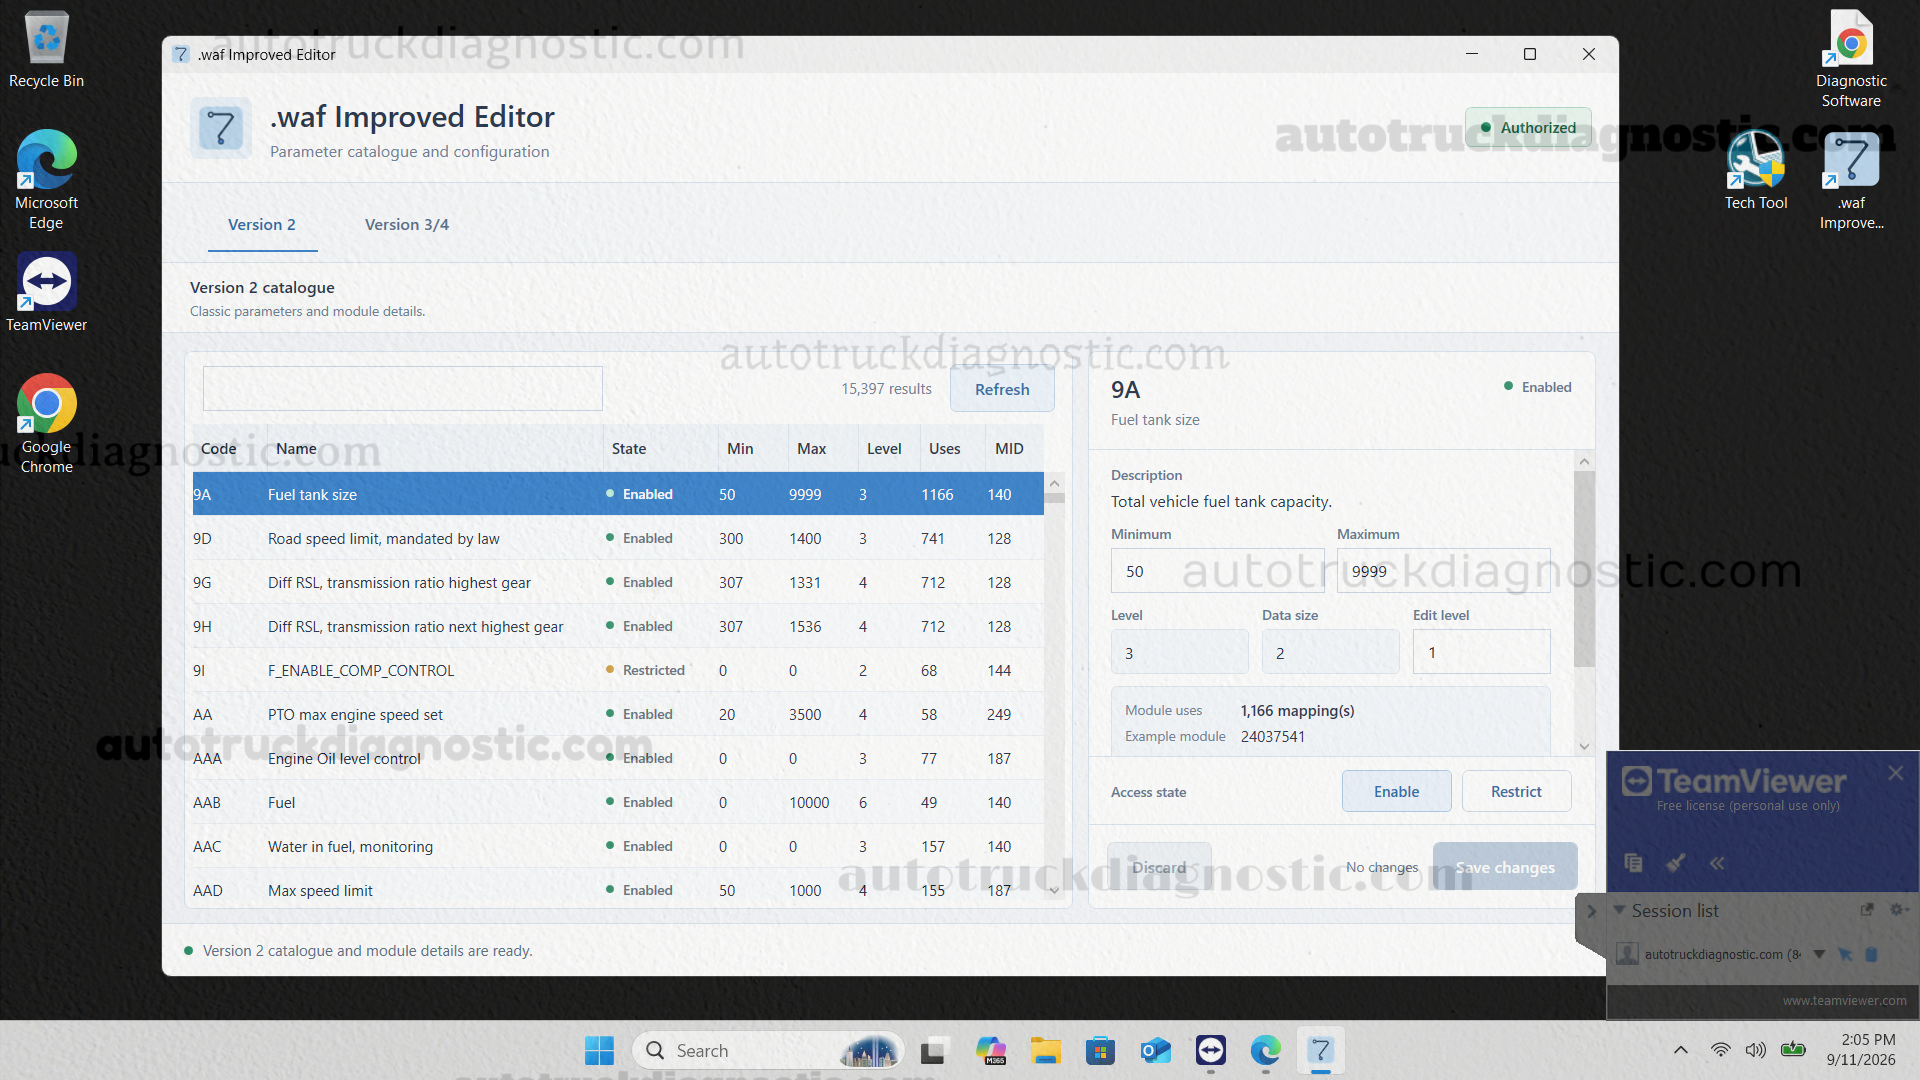Select row 9D Road speed limit

[x=618, y=538]
